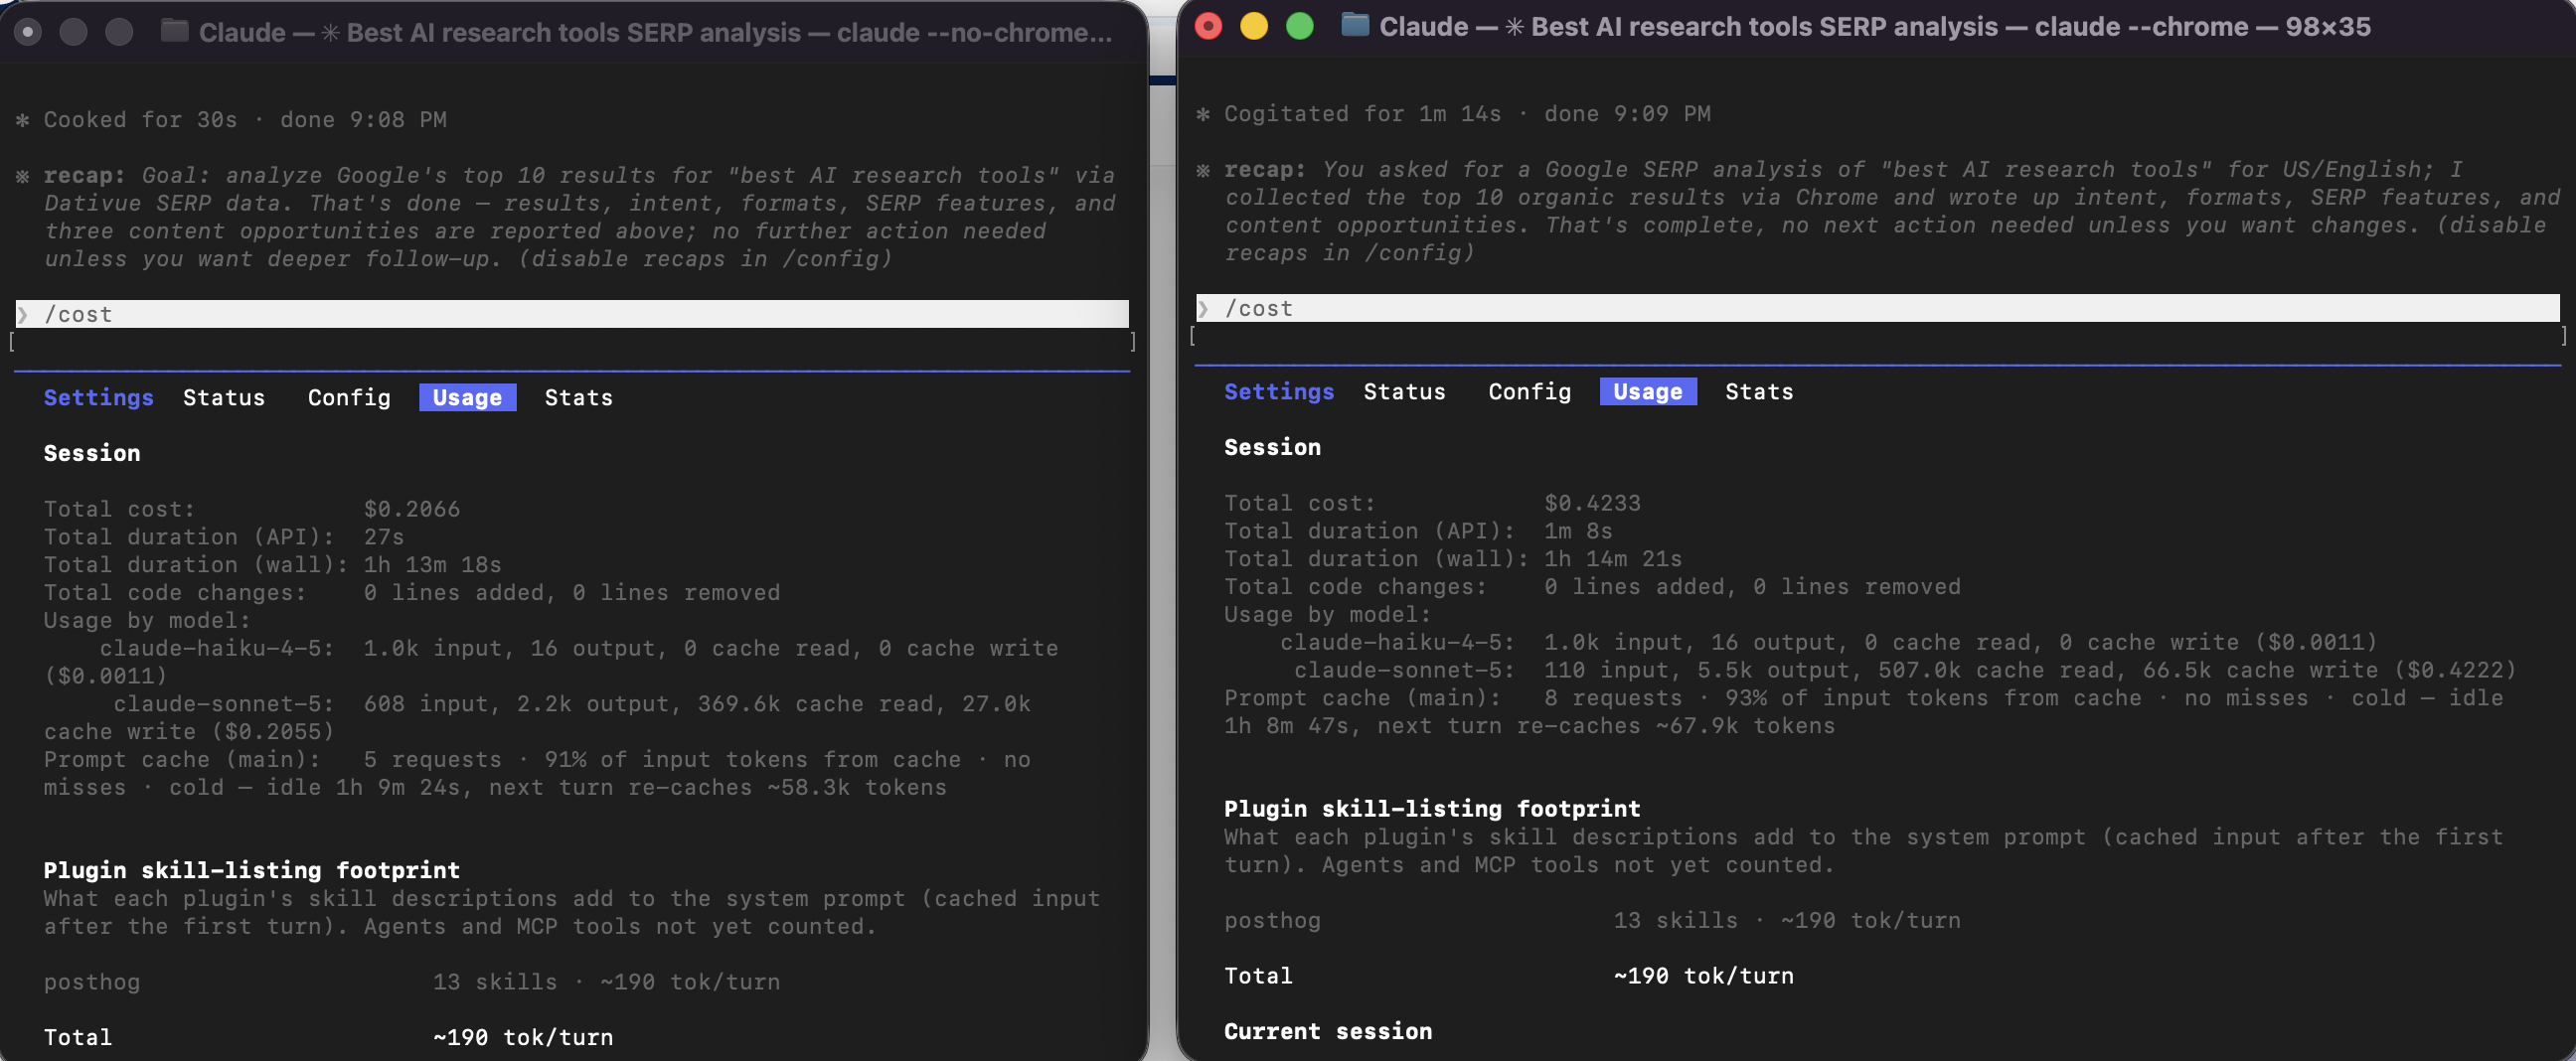Switch to Config tab in the left terminal
2576x1061 pixels.
[x=349, y=397]
